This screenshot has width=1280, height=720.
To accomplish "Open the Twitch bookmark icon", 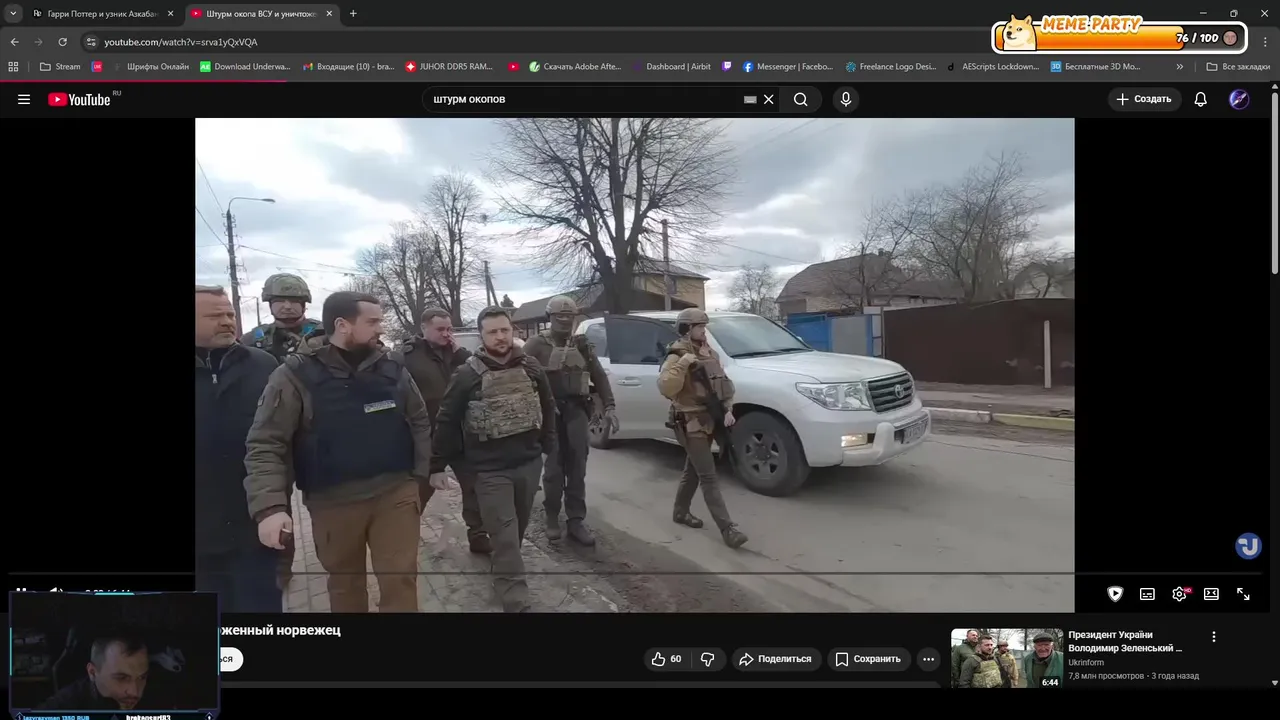I will 727,67.
